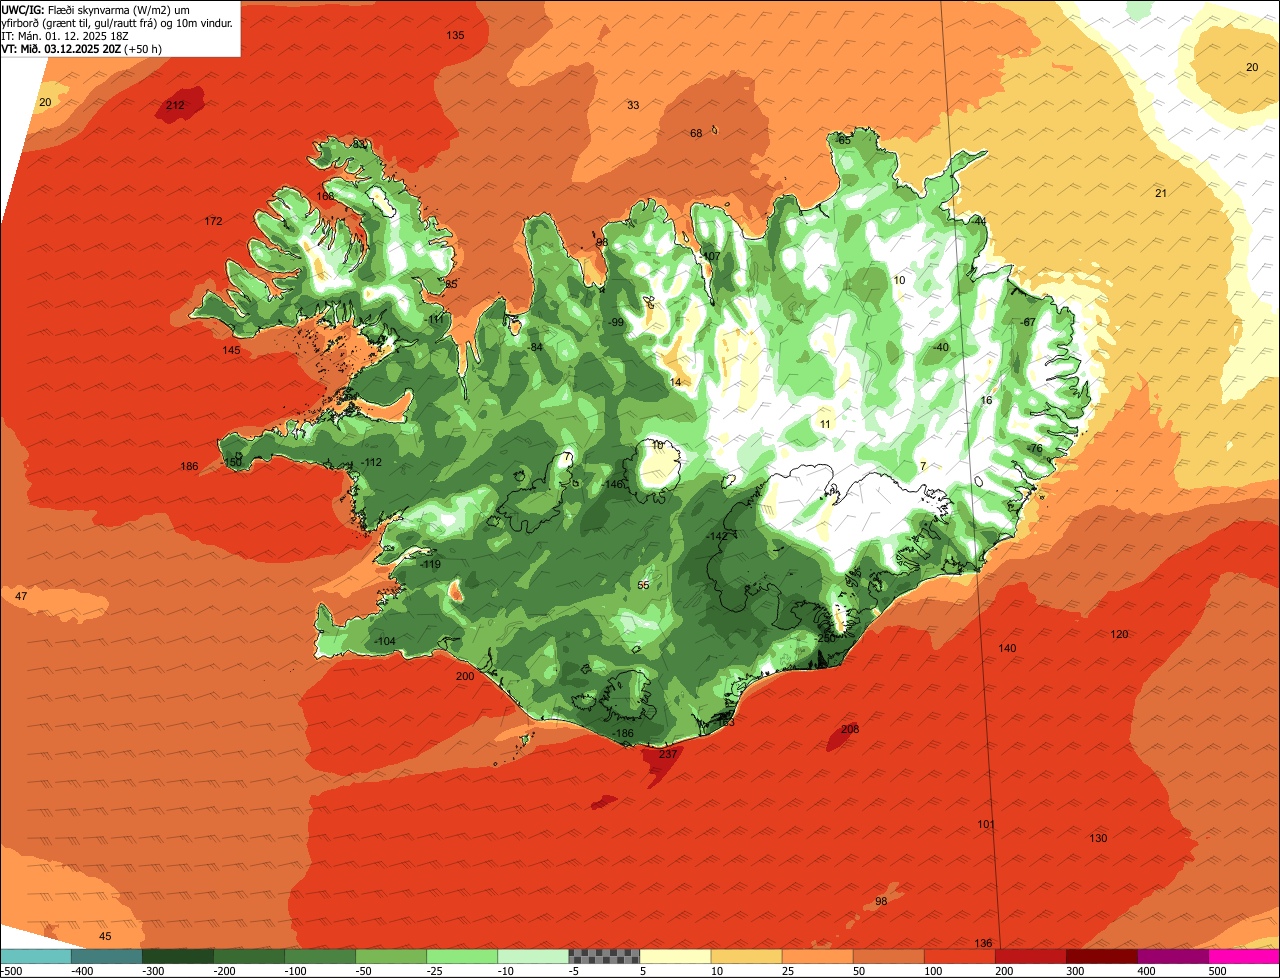Click the map value 200 off the southwest coast
The height and width of the screenshot is (978, 1280).
[x=465, y=677]
